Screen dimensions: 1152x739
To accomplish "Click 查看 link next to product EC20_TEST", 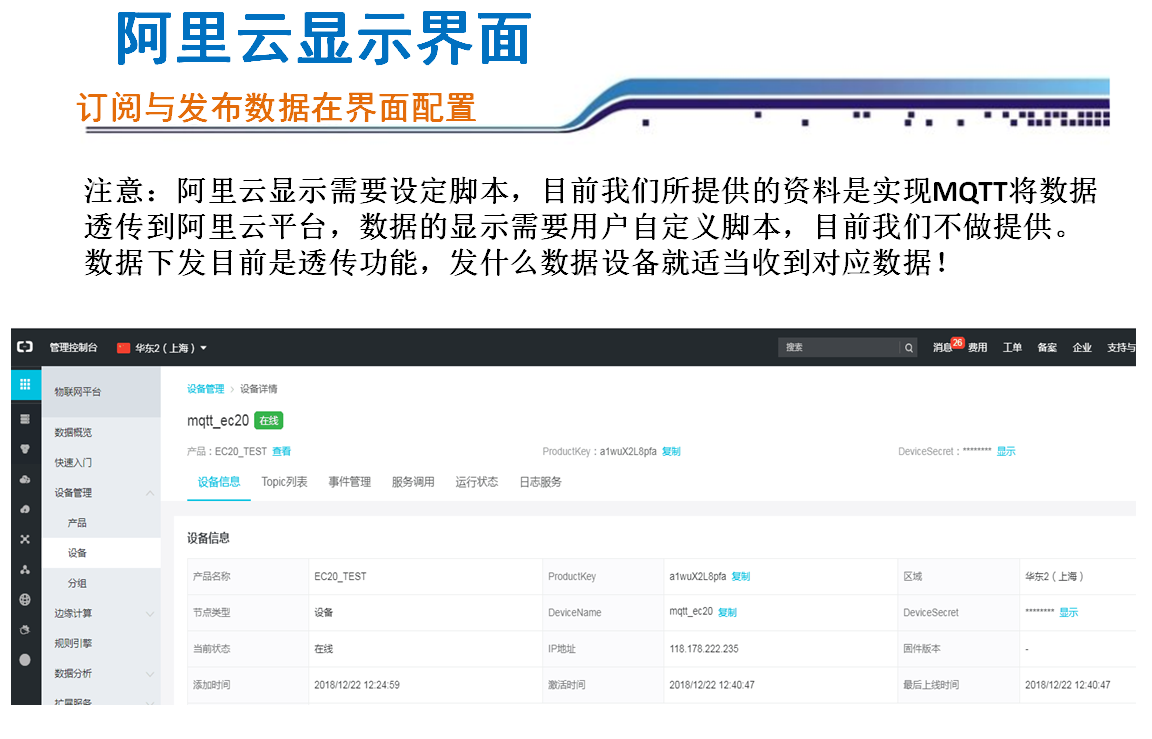I will coord(282,451).
